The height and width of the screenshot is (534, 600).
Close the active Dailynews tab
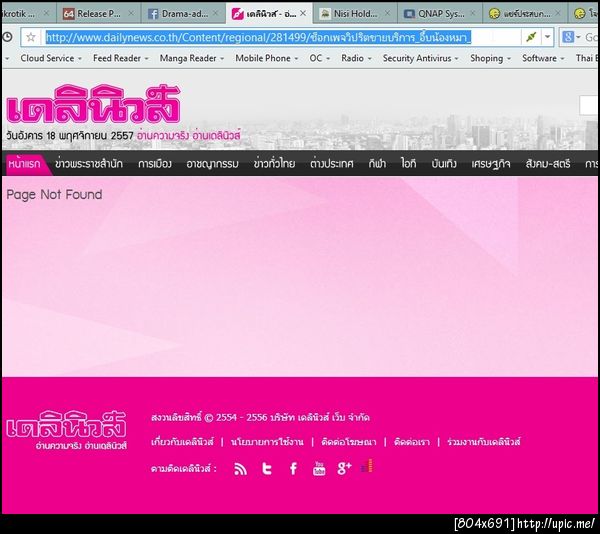click(x=303, y=13)
